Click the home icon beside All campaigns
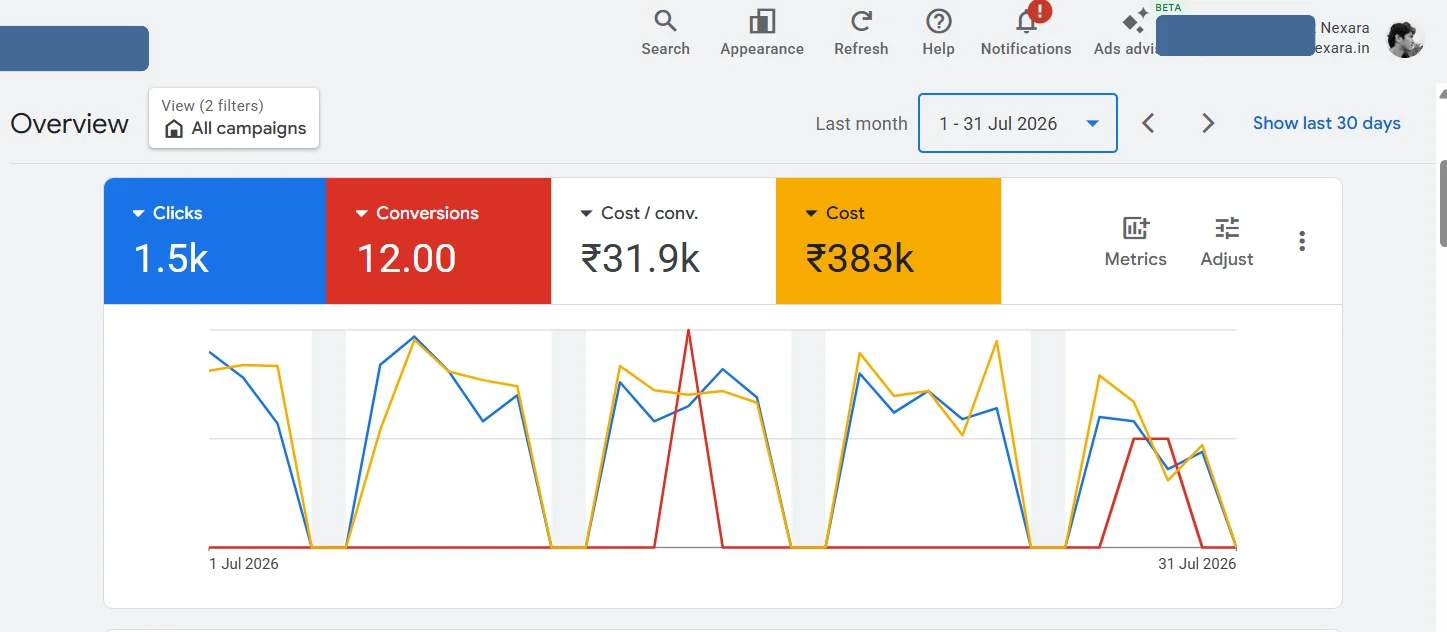 (x=174, y=129)
